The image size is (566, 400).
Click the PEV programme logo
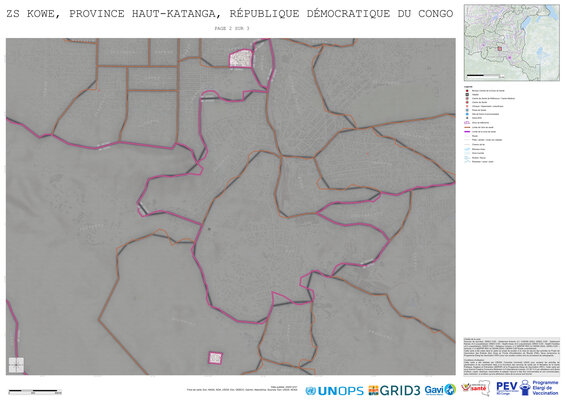pyautogui.click(x=513, y=388)
